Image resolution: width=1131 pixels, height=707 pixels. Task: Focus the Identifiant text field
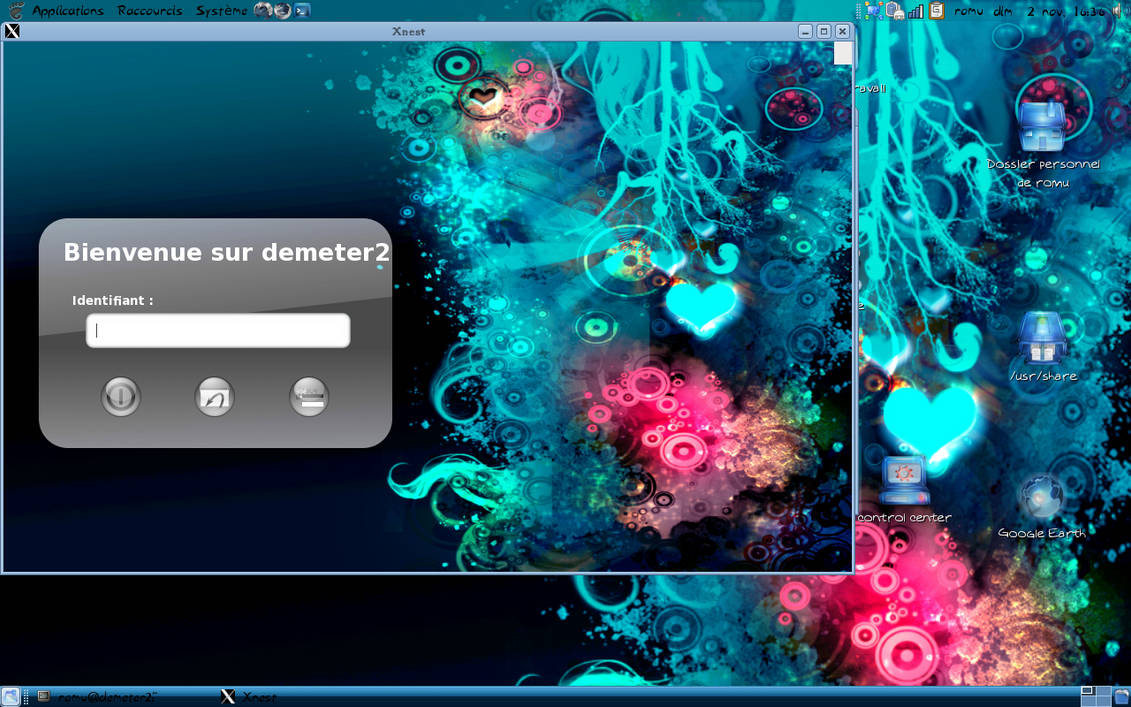[217, 330]
